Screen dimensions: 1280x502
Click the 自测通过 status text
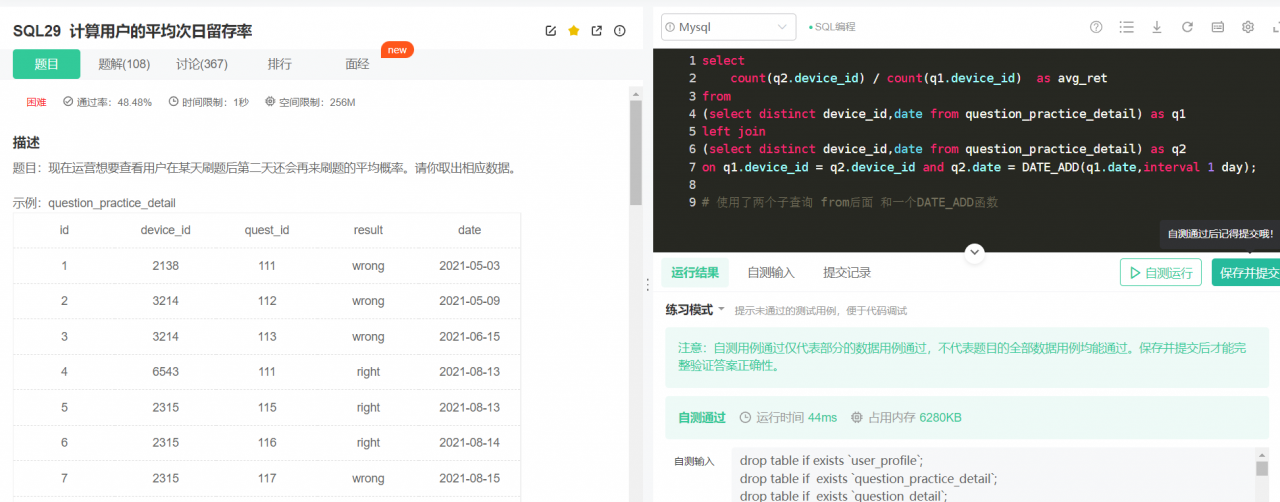[x=702, y=417]
